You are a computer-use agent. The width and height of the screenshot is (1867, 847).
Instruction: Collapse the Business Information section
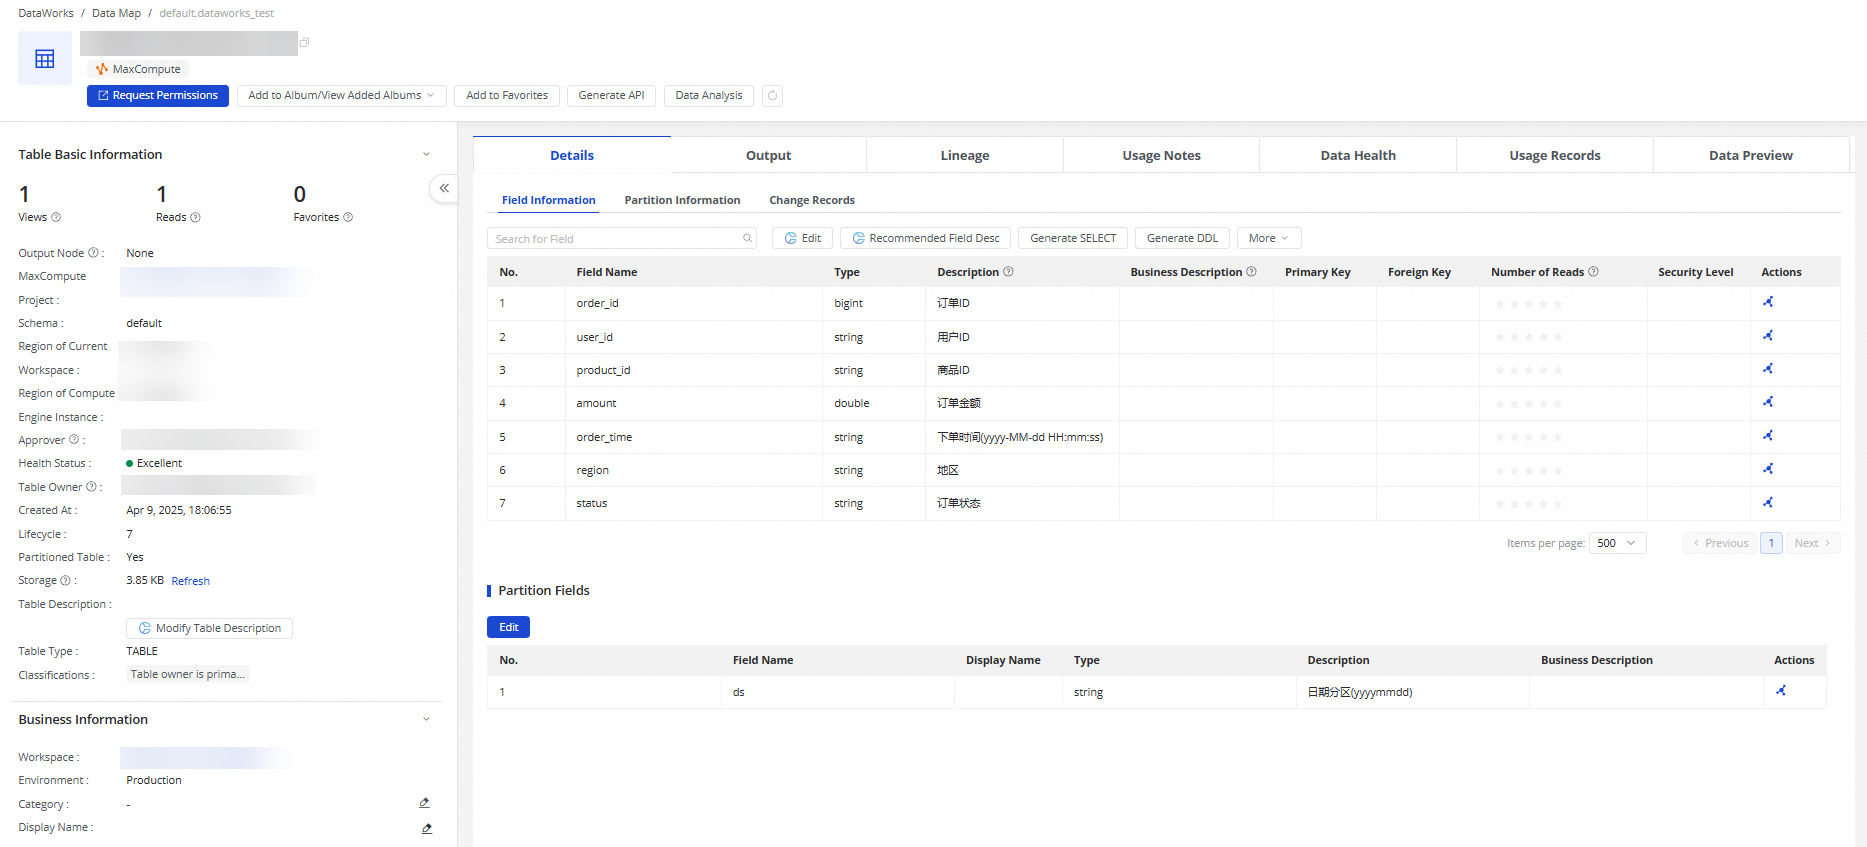click(426, 719)
